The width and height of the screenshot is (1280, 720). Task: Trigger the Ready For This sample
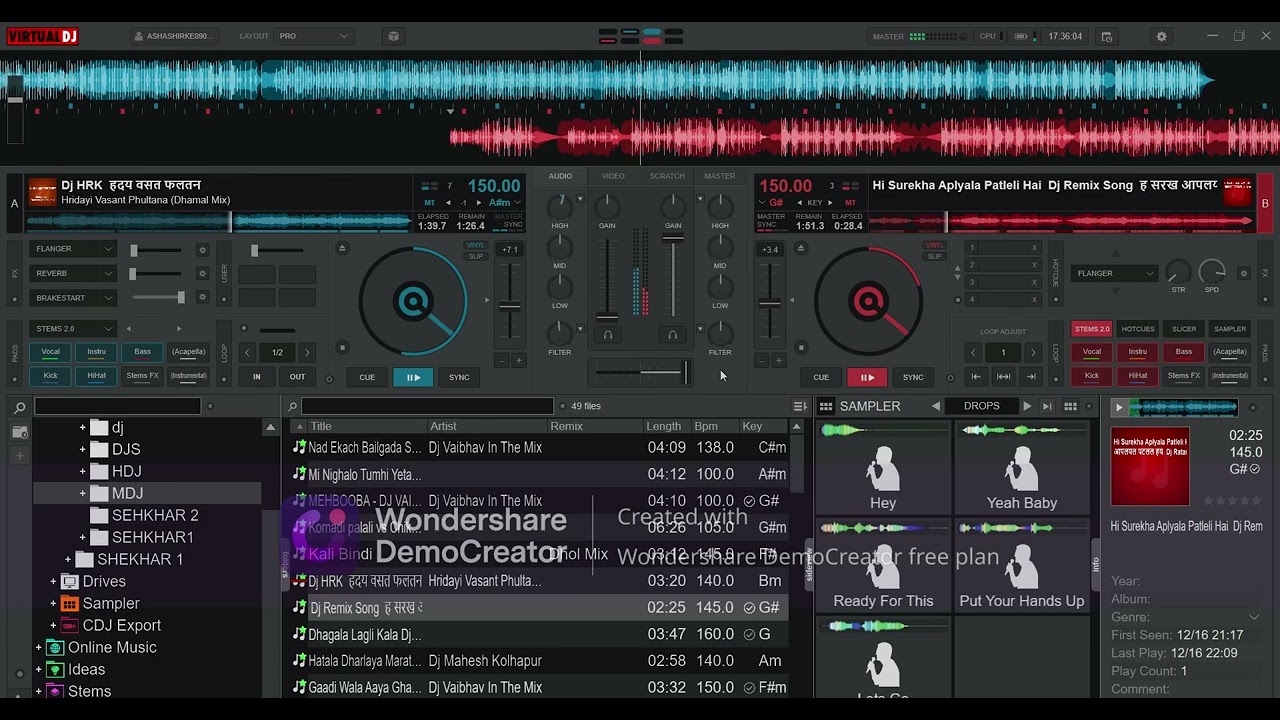[883, 566]
